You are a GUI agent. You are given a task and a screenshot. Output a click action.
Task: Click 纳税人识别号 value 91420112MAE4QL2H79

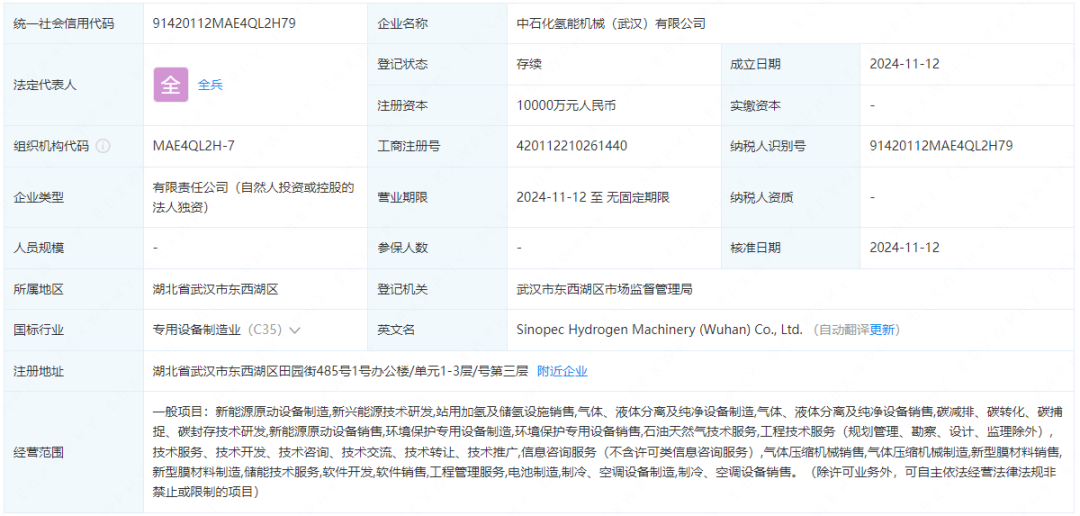941,146
